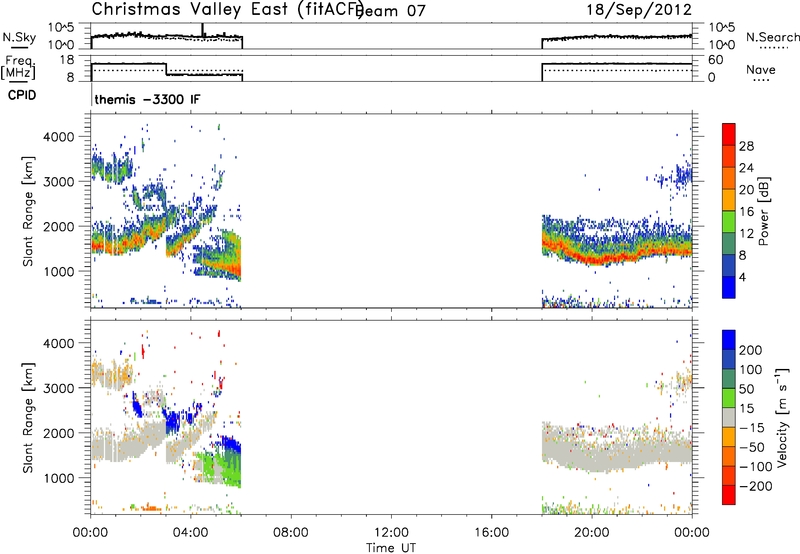Click the Velocity colorbar segment between -200 and -100

[x=729, y=475]
